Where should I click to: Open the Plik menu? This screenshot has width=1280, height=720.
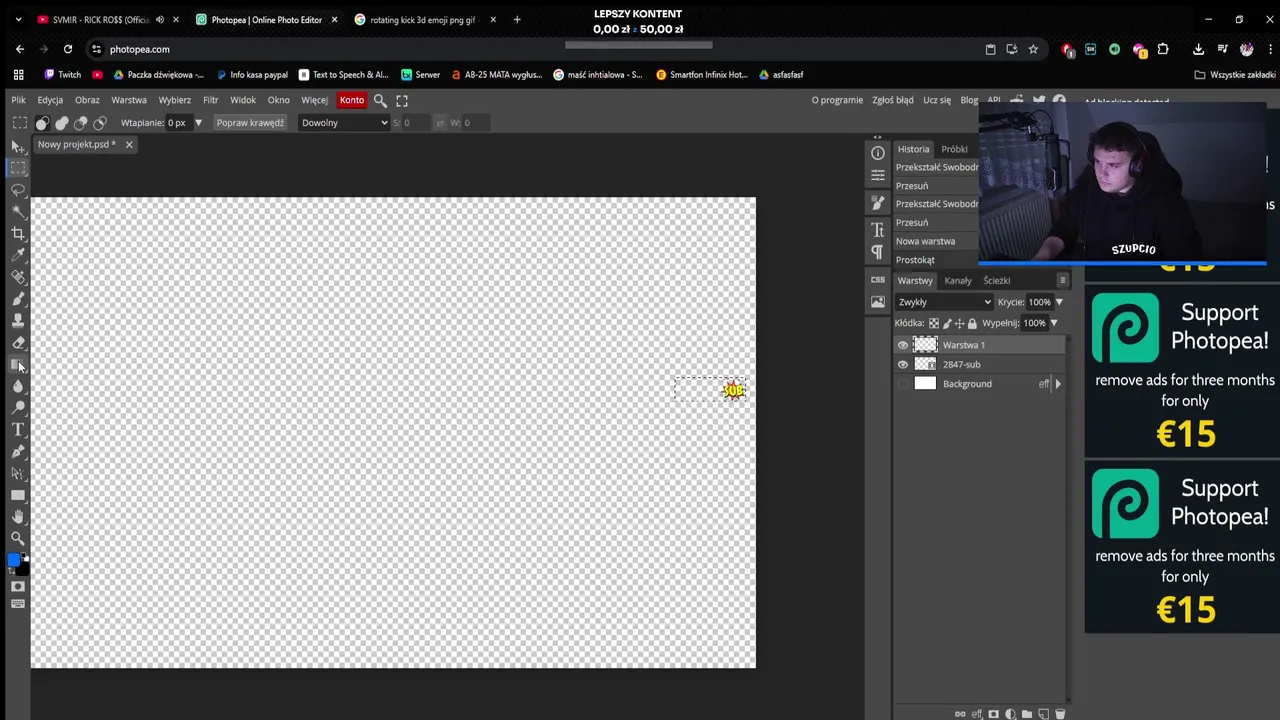coord(18,100)
